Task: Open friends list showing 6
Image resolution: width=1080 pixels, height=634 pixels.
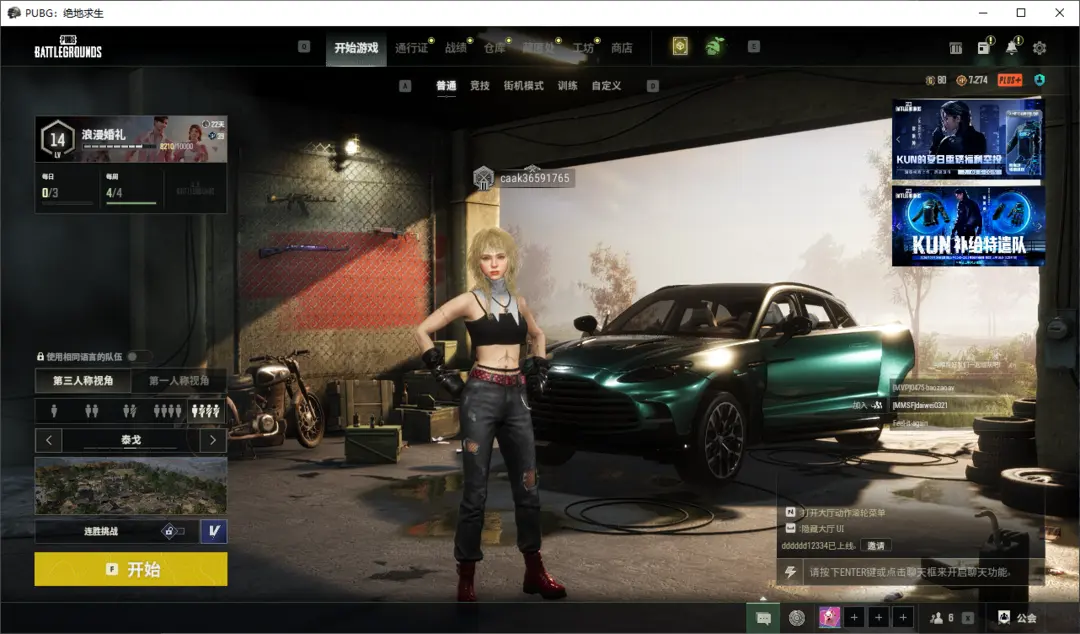Action: click(x=942, y=617)
